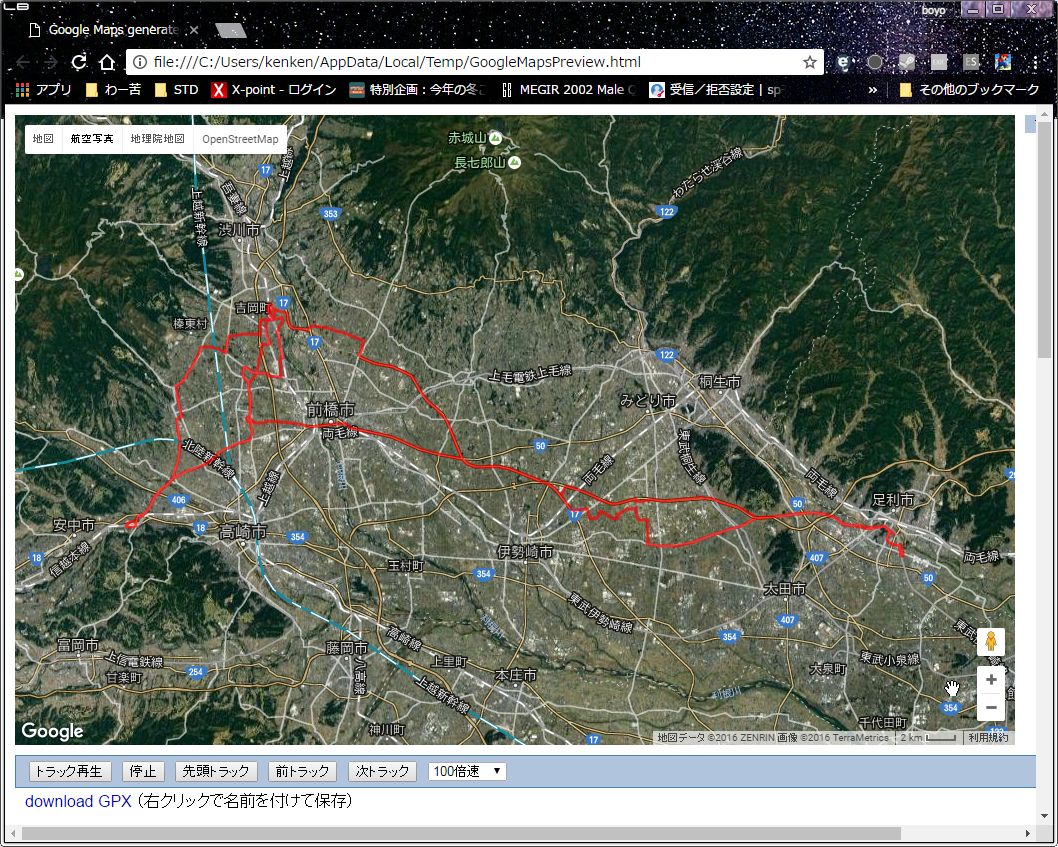Open the アプリ apps grid shortcut
Screen dimensions: 1058x847
(x=43, y=90)
